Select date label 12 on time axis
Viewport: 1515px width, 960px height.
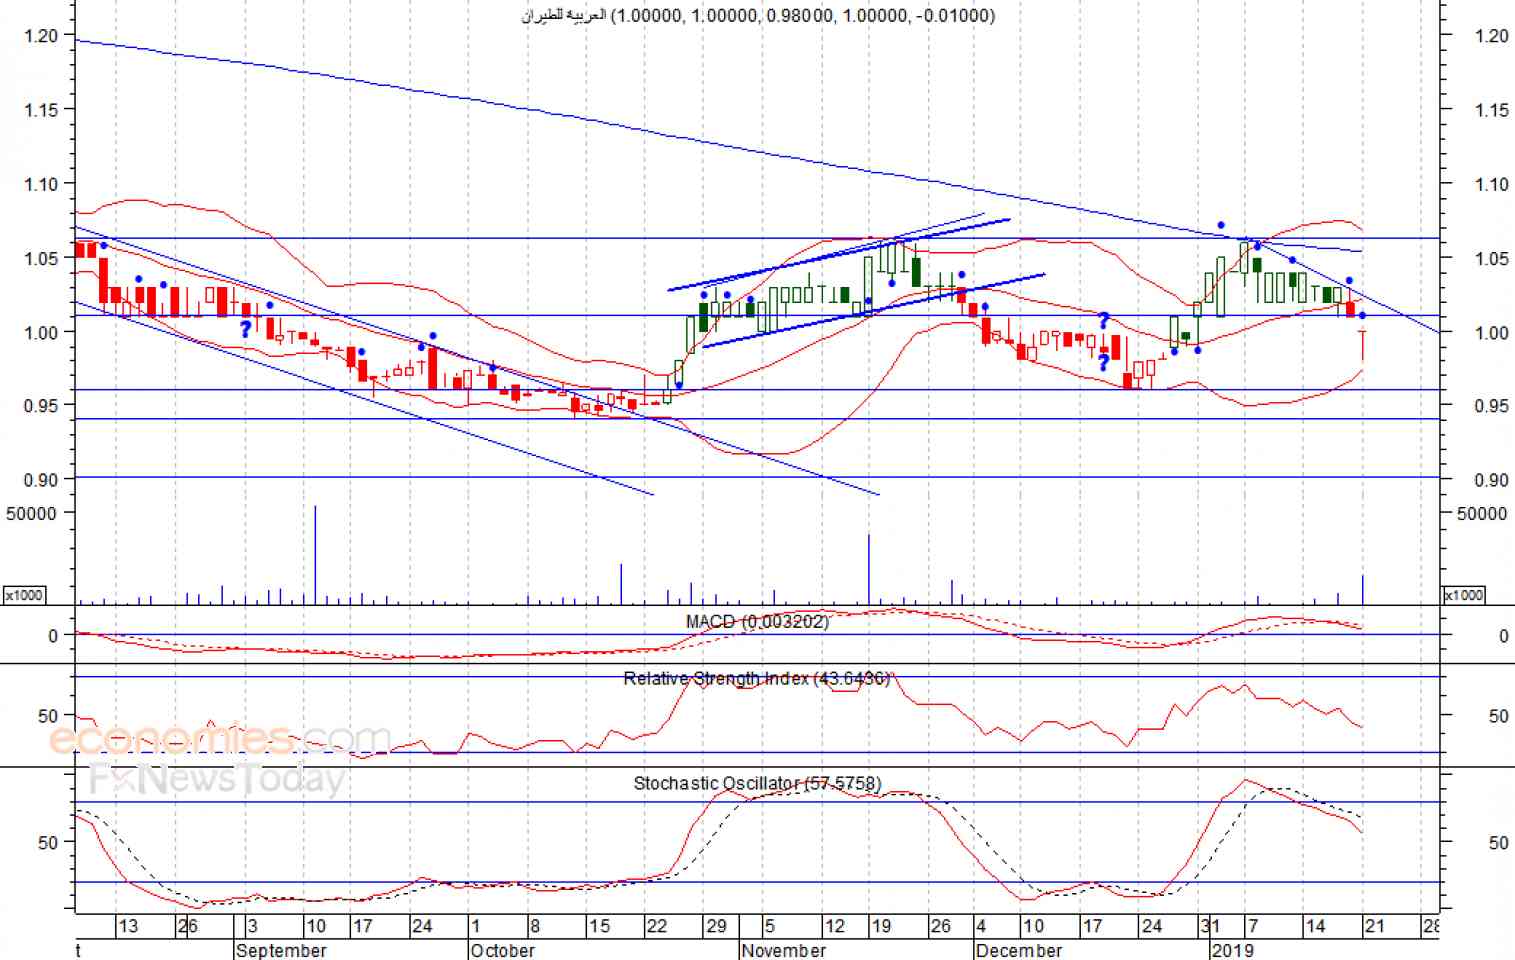[834, 926]
